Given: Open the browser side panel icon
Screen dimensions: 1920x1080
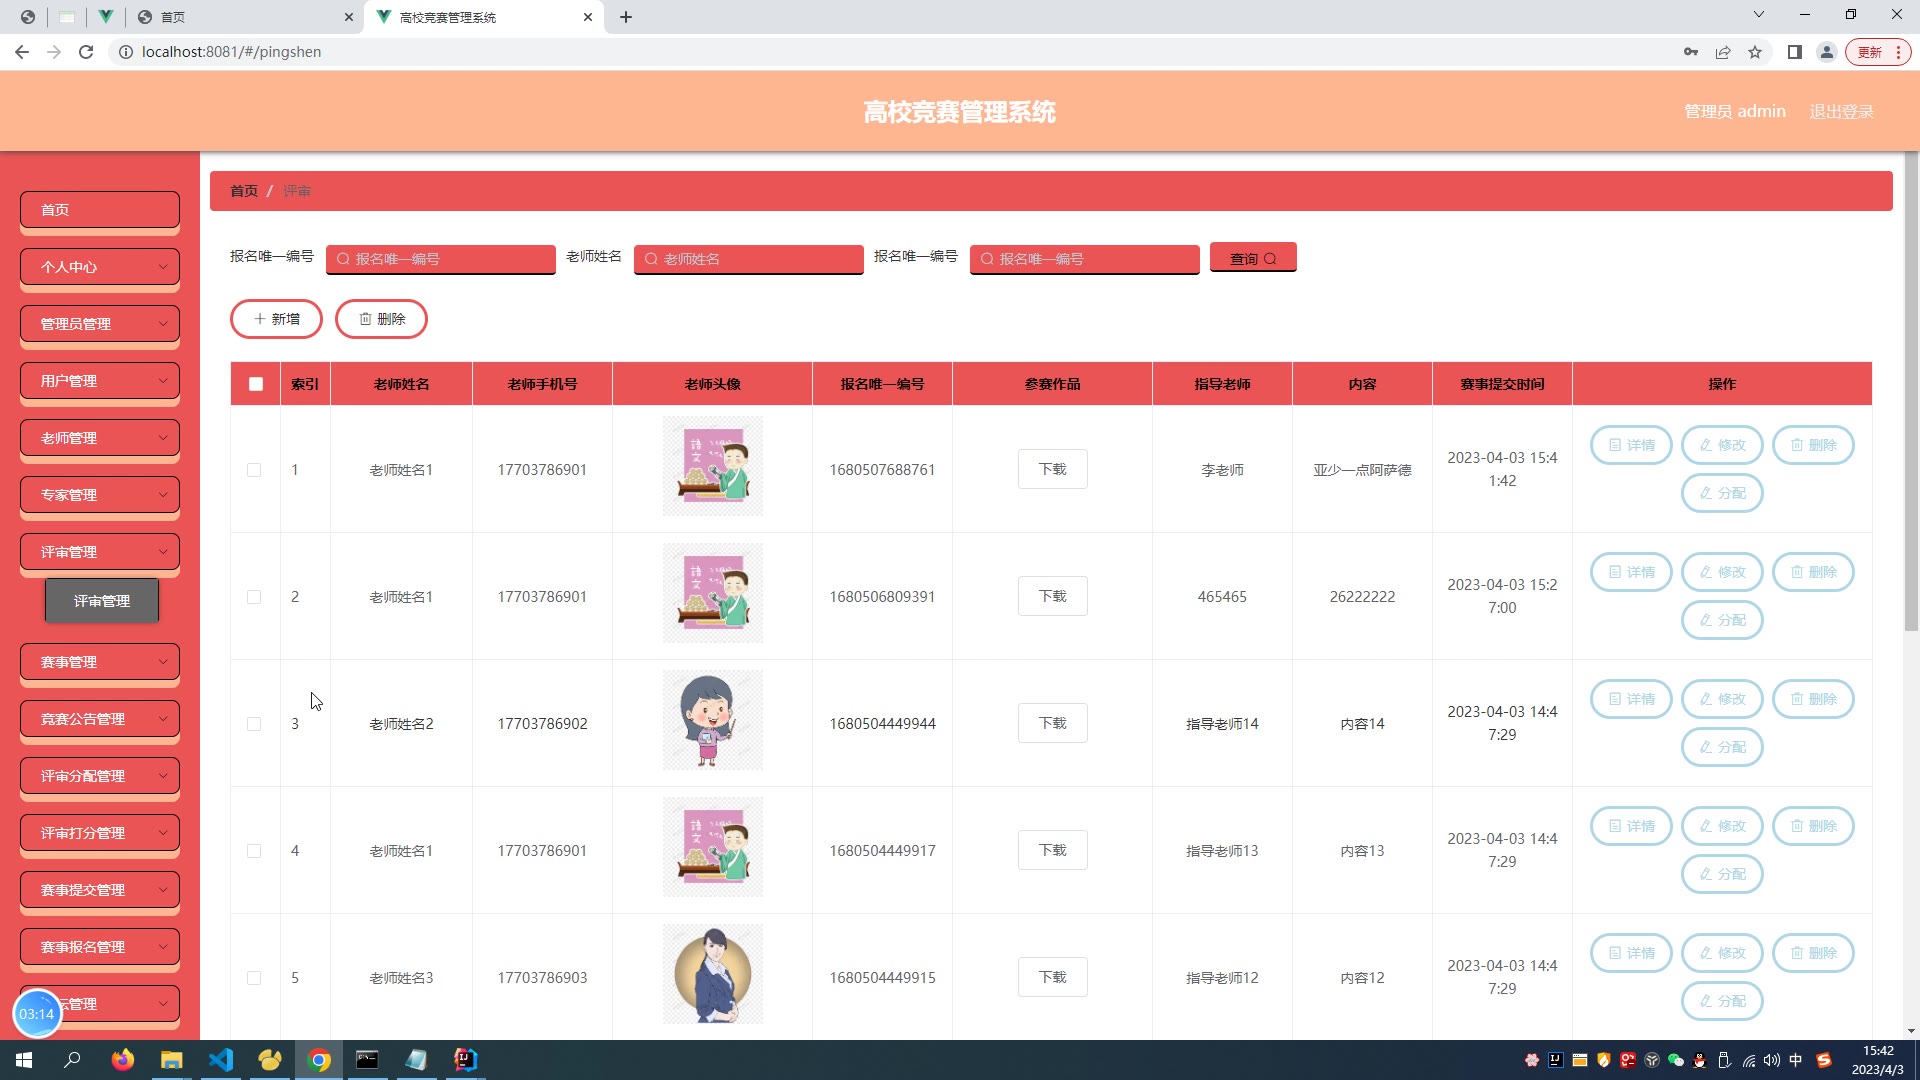Looking at the screenshot, I should click(x=1794, y=52).
